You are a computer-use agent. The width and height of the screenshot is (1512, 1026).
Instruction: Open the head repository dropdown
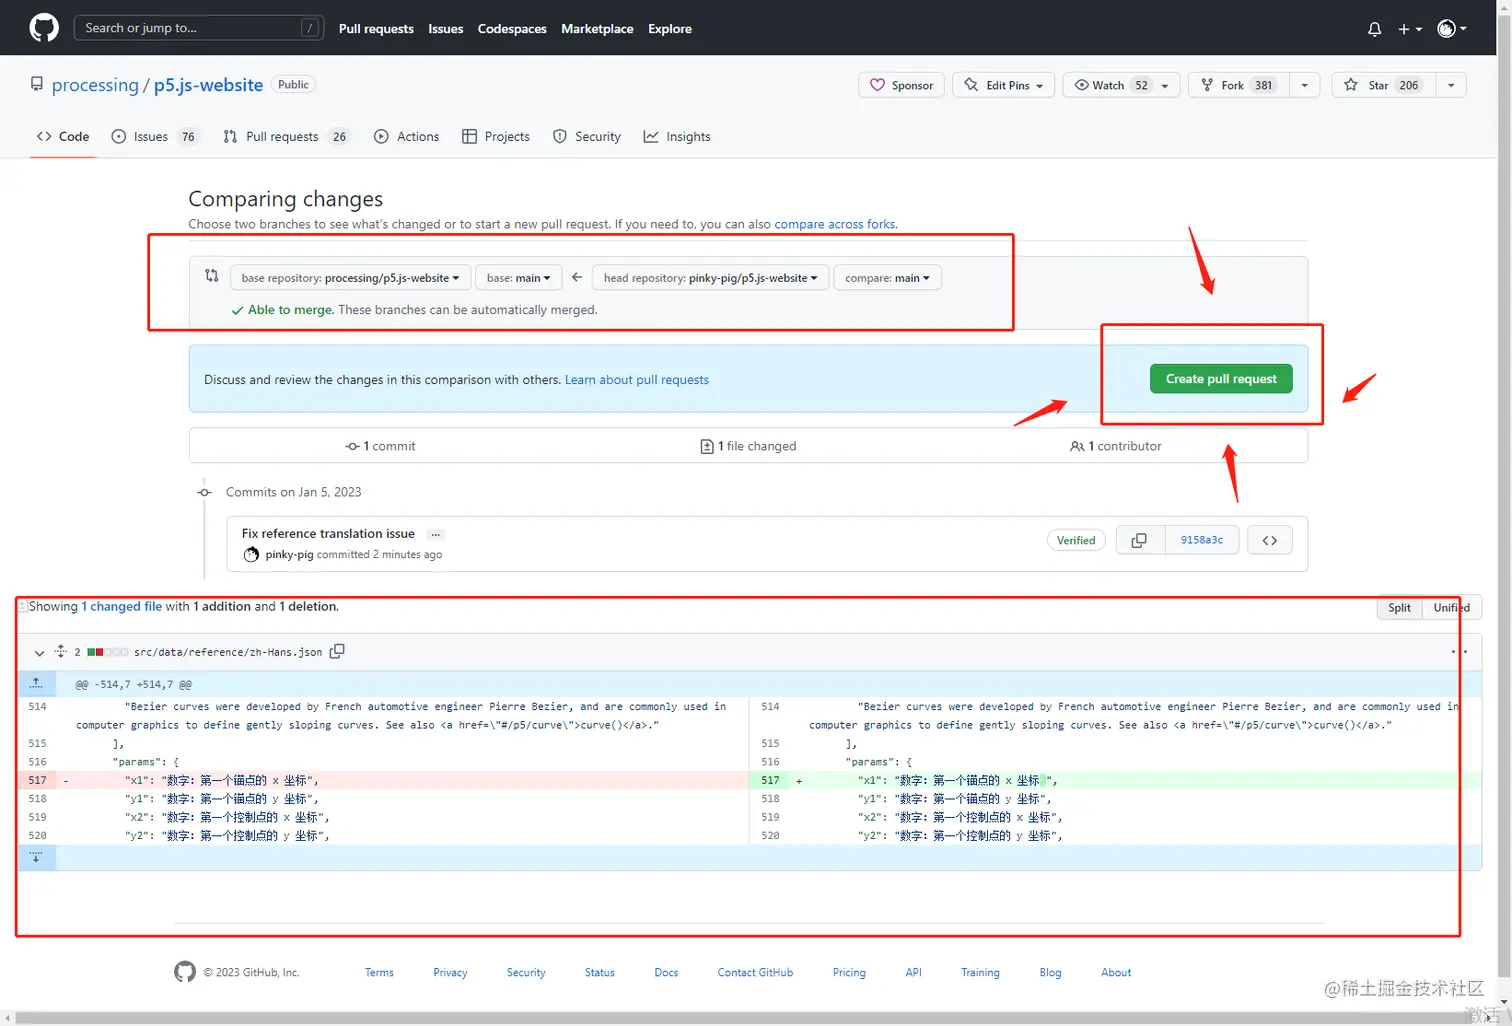(x=710, y=278)
